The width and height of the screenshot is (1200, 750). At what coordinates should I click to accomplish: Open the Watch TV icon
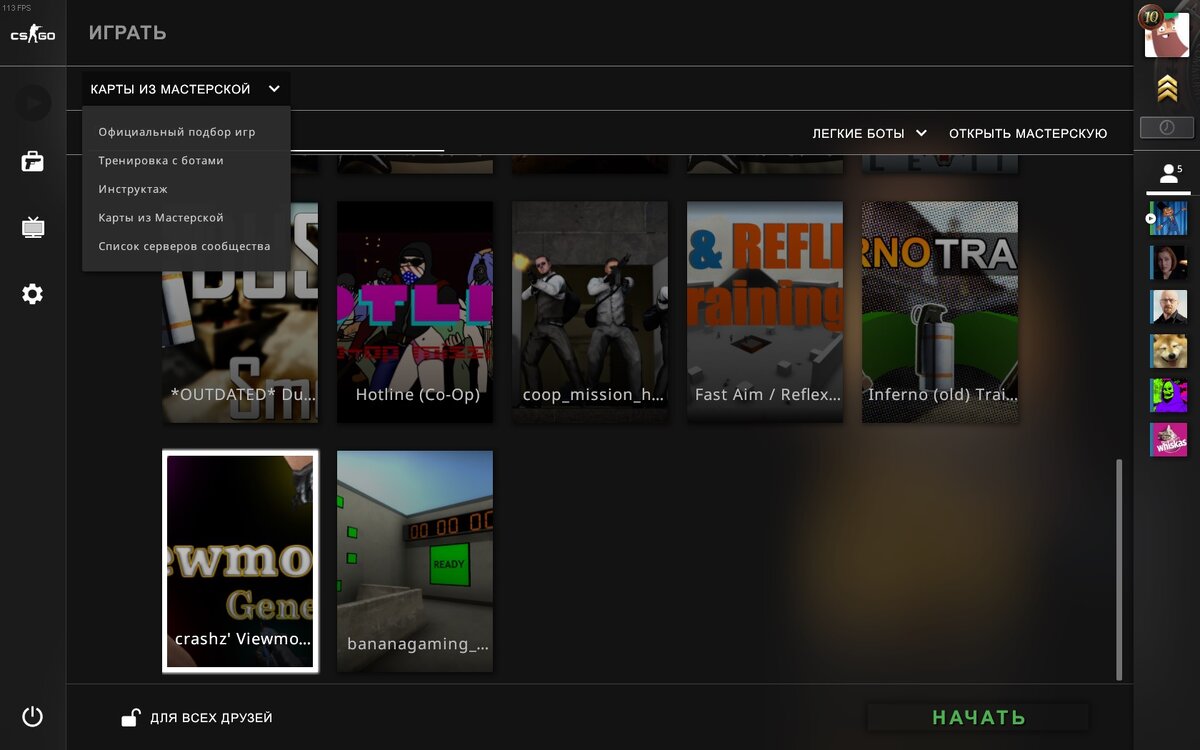point(33,228)
